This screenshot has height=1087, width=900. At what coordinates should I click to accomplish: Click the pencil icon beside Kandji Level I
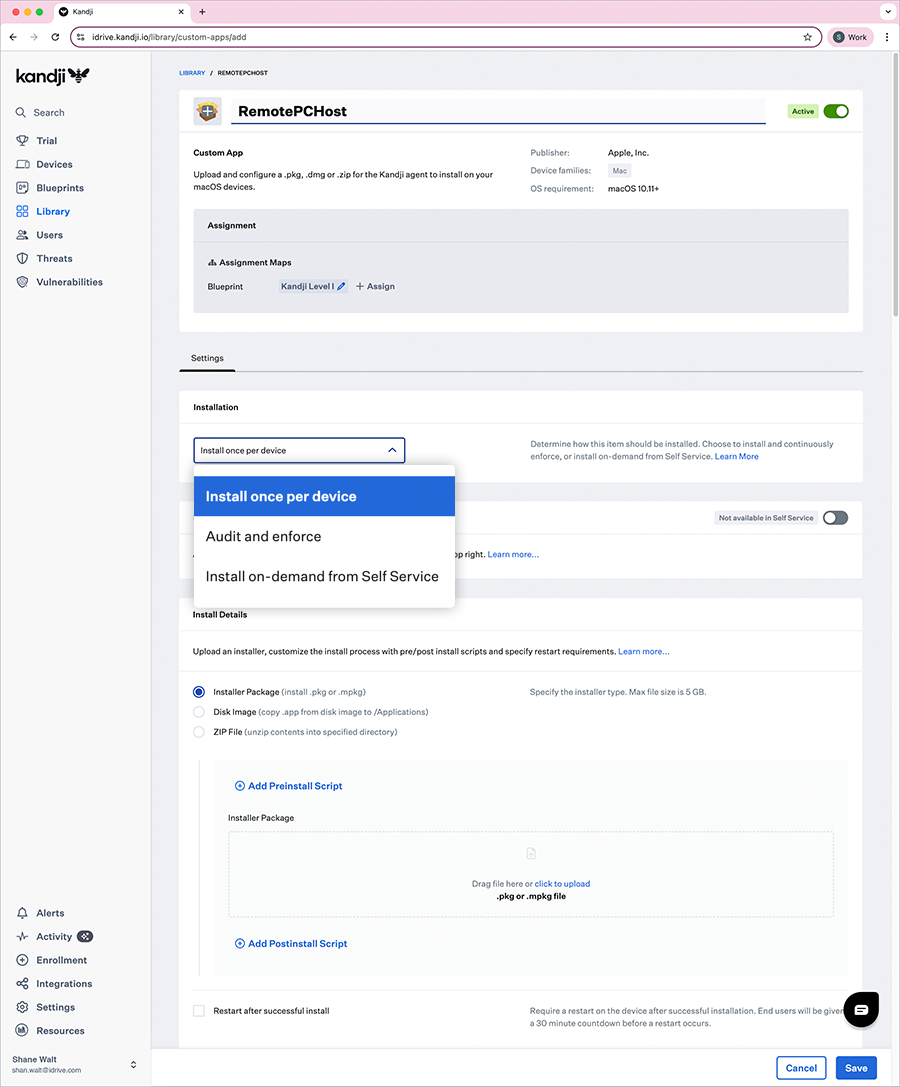tap(341, 286)
